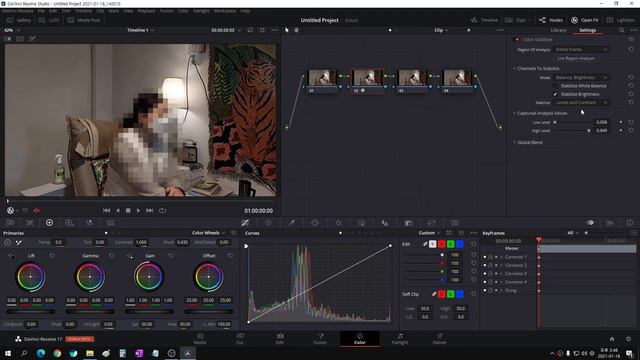
Task: Open the Tracker palette icon
Action: click(338, 222)
